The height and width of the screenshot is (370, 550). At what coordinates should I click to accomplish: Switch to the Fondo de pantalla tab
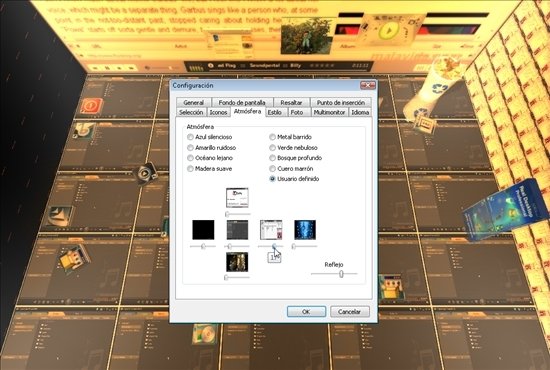point(242,102)
